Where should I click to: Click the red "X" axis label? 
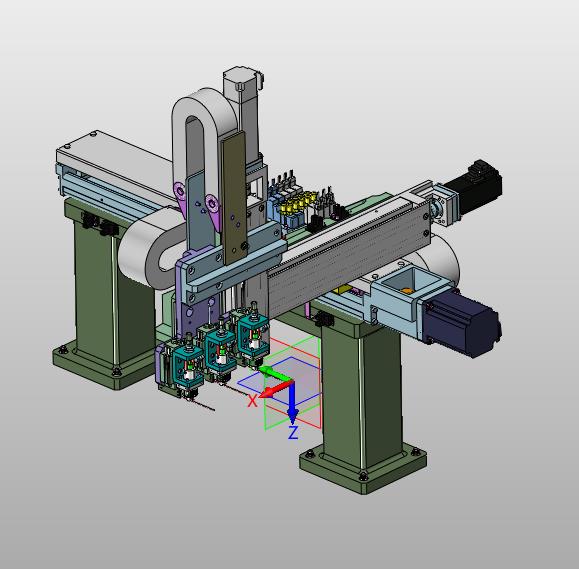[252, 401]
